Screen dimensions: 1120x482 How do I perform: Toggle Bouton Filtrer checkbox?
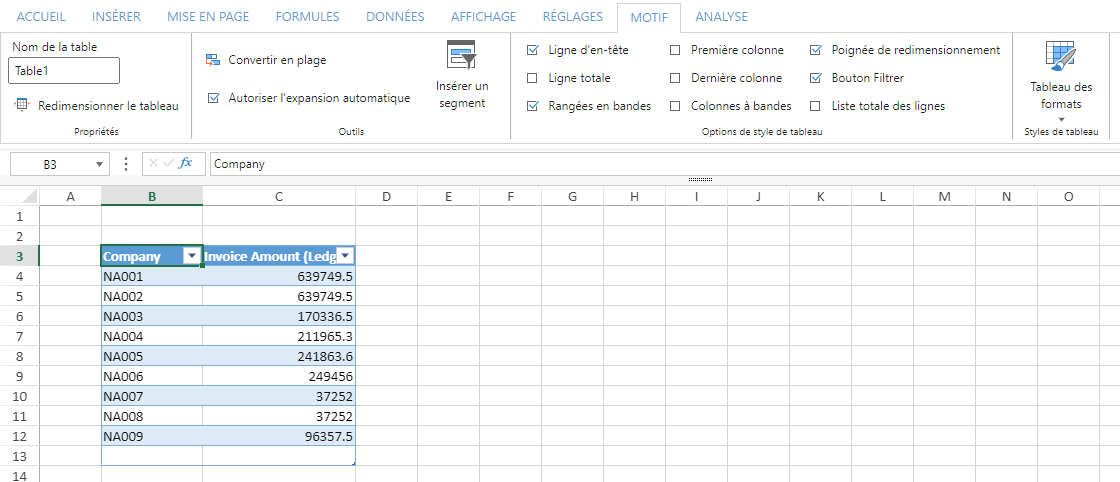816,78
